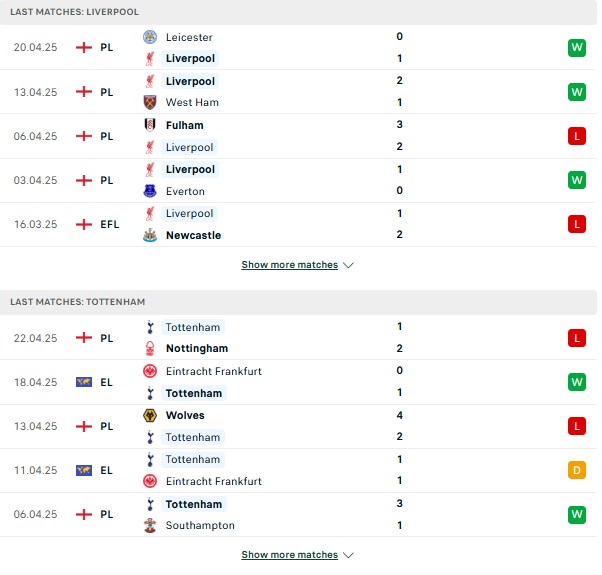
Task: Open the Liverpool vs Newcastle EFL match row
Action: [298, 225]
